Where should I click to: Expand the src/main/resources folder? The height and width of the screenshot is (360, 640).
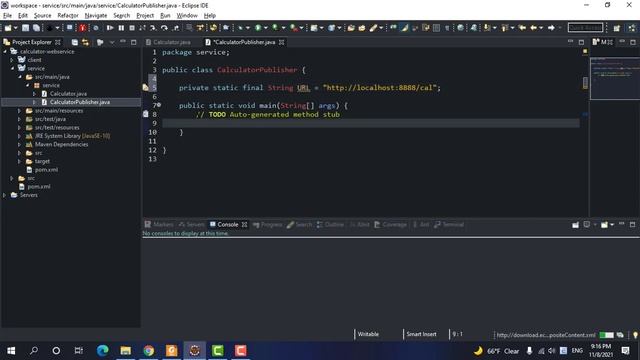pos(19,111)
